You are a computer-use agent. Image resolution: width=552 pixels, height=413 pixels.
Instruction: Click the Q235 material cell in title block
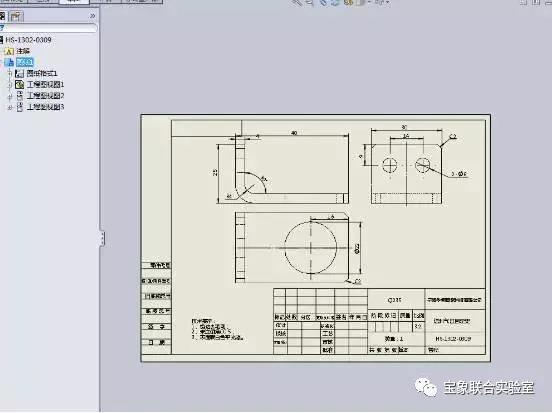tap(394, 300)
